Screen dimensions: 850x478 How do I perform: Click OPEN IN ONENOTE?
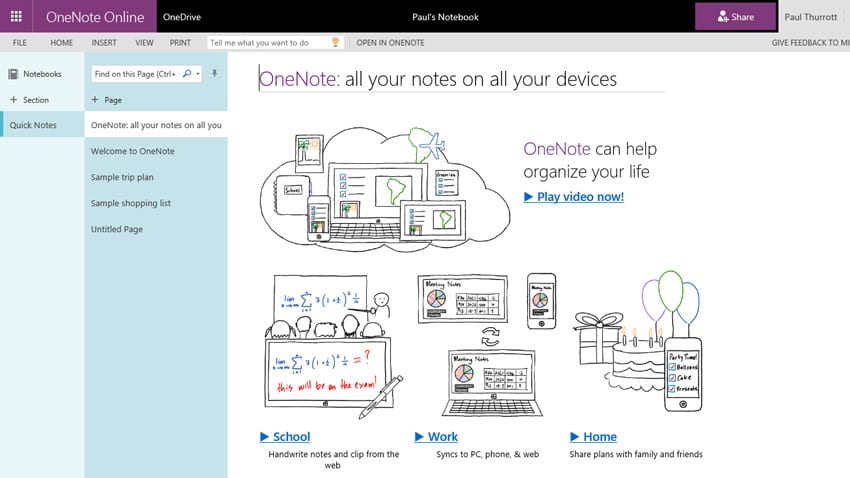390,43
